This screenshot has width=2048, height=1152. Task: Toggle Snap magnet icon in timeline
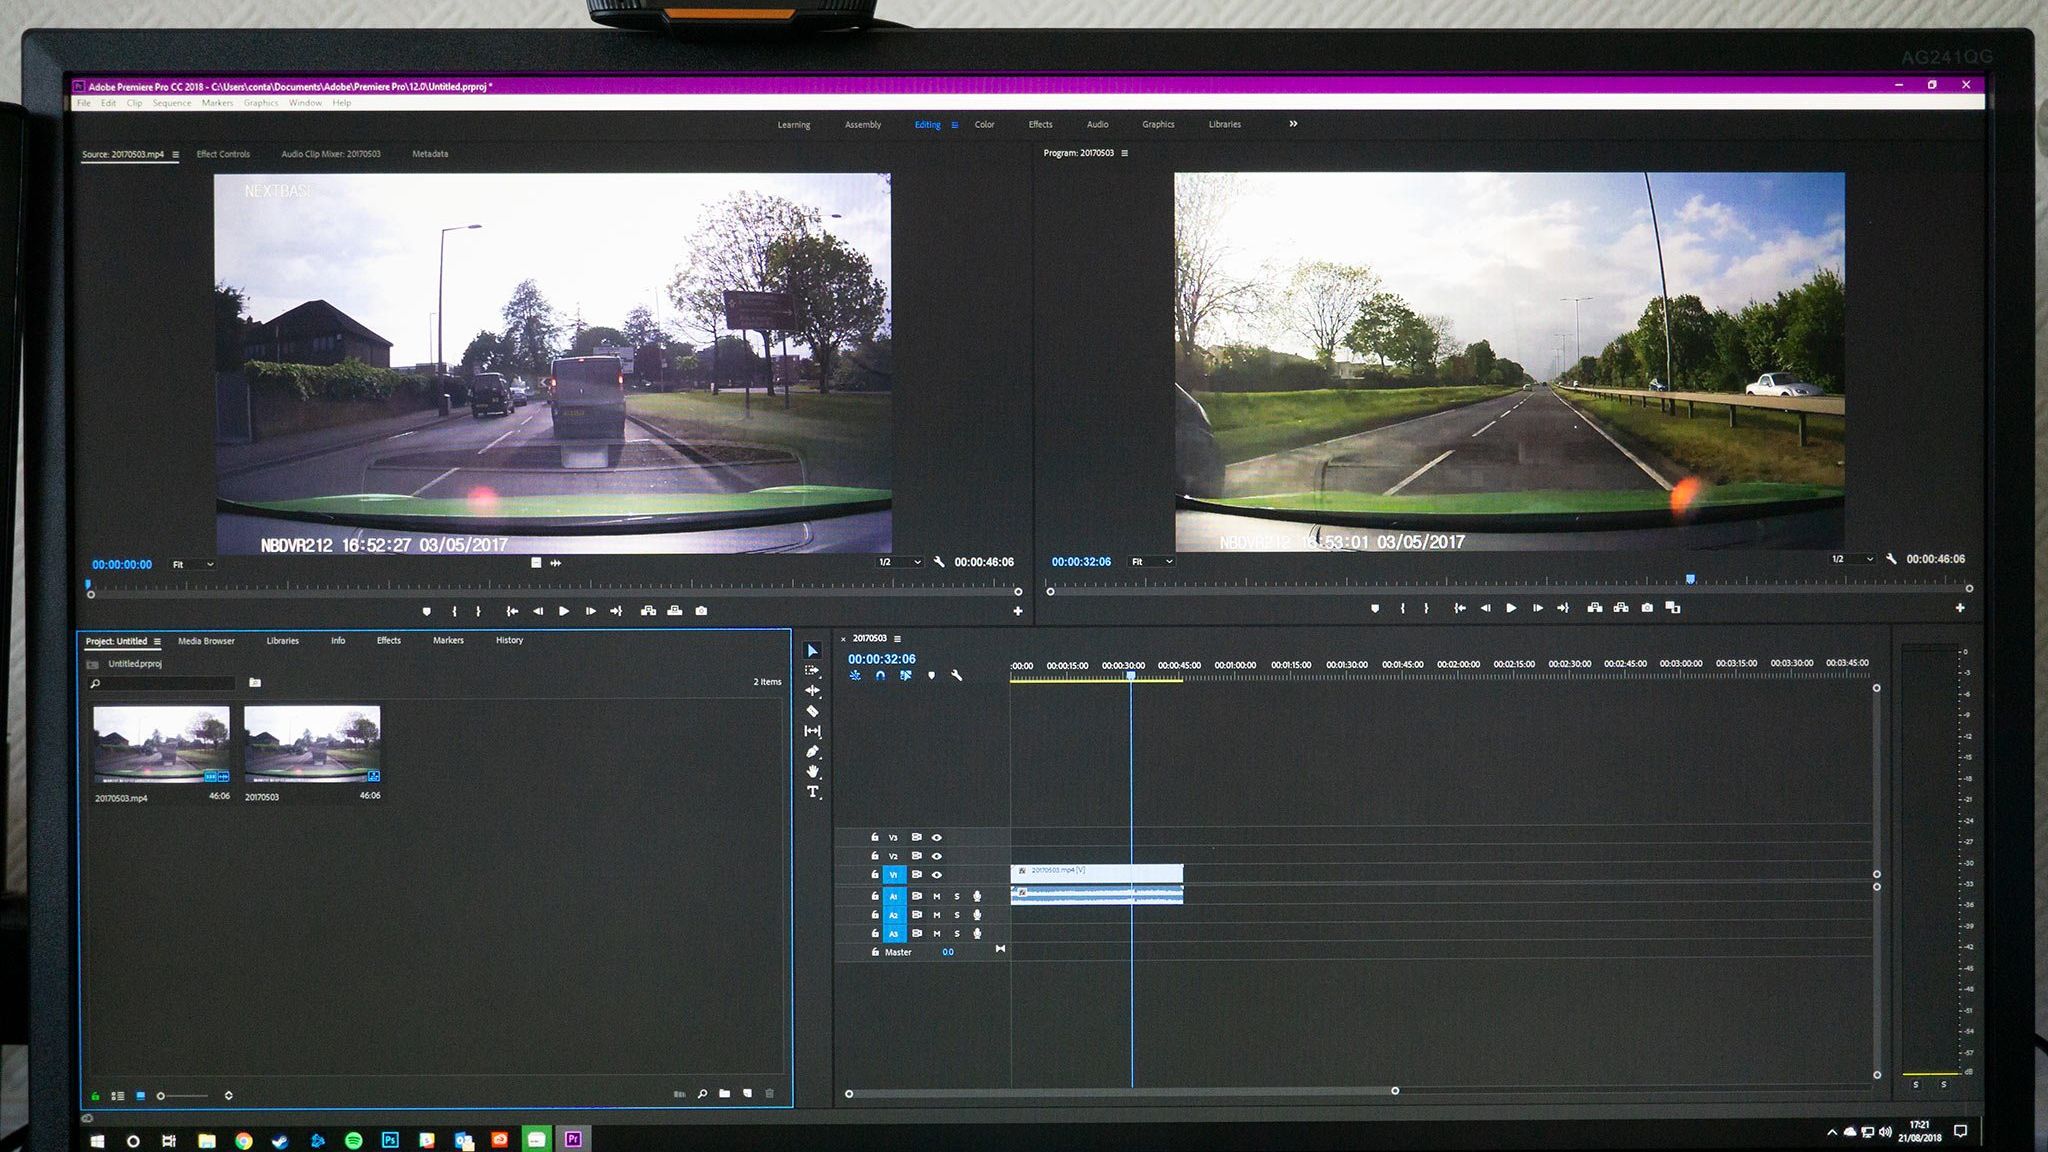point(880,676)
